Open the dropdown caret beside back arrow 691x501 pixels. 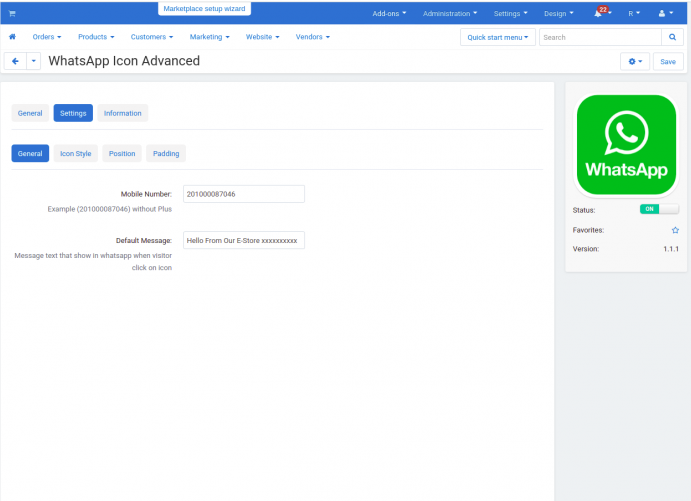click(x=33, y=61)
